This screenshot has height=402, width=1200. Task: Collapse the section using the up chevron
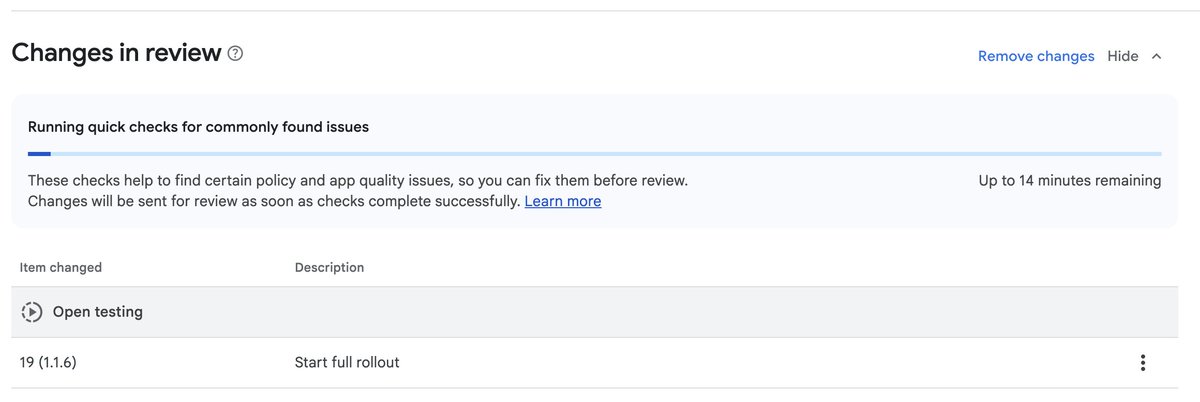[x=1157, y=56]
